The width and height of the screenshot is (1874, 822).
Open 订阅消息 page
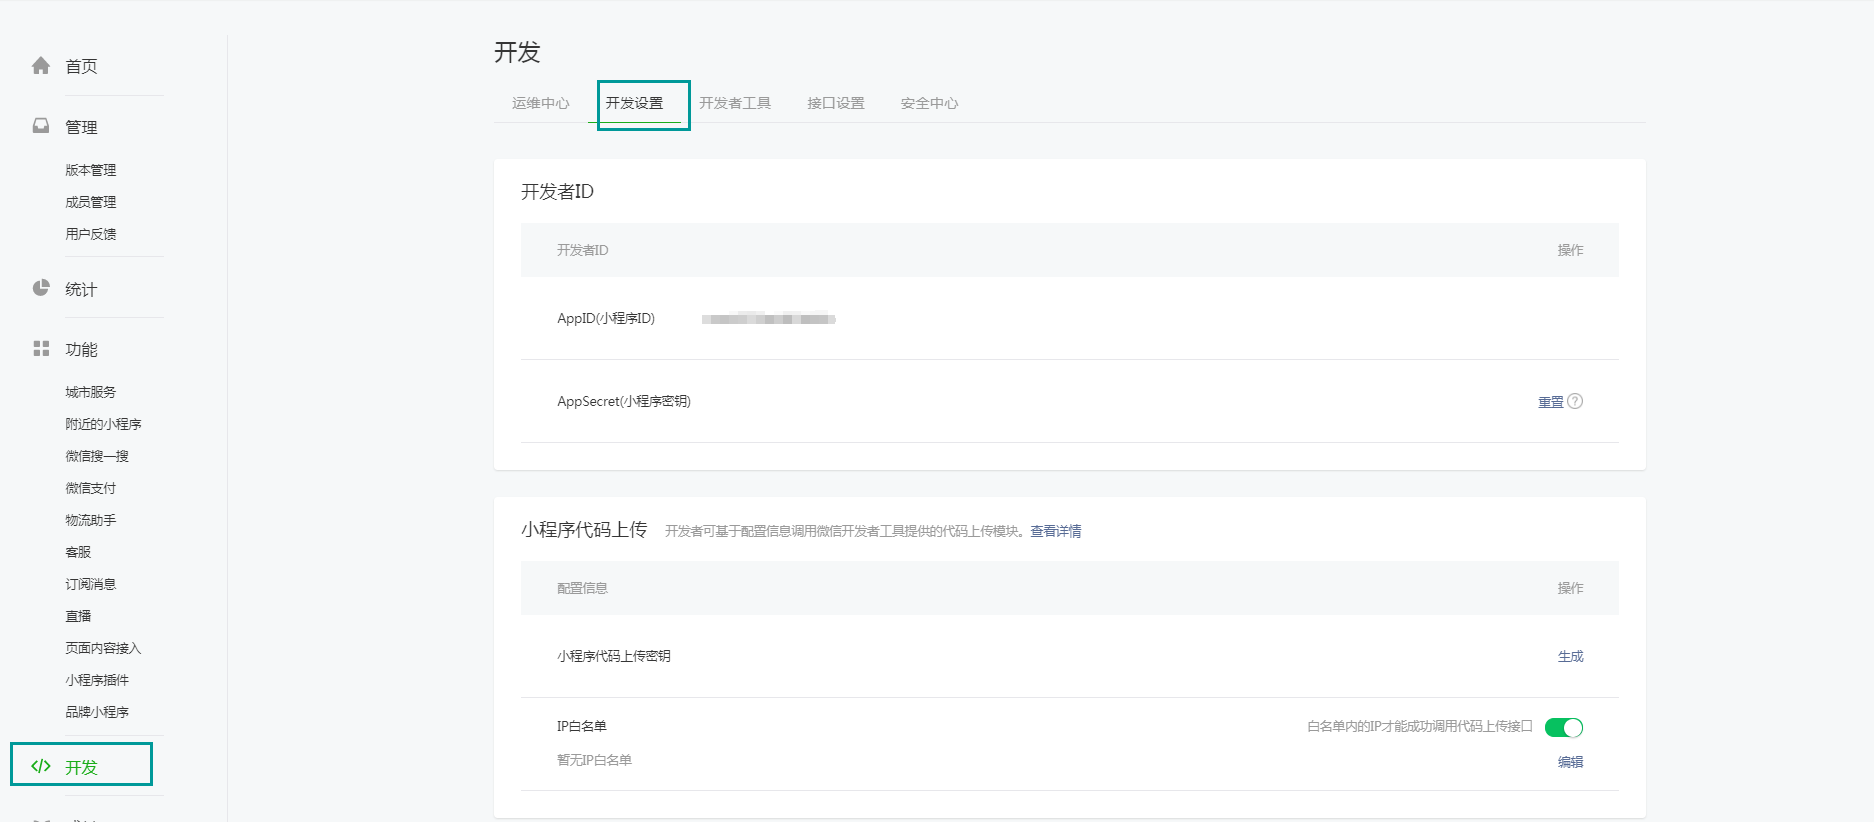pyautogui.click(x=91, y=584)
